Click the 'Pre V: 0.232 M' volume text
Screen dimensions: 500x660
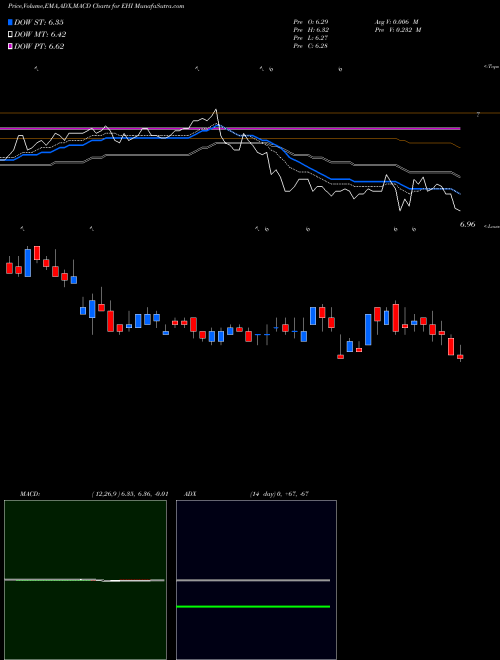pos(397,30)
